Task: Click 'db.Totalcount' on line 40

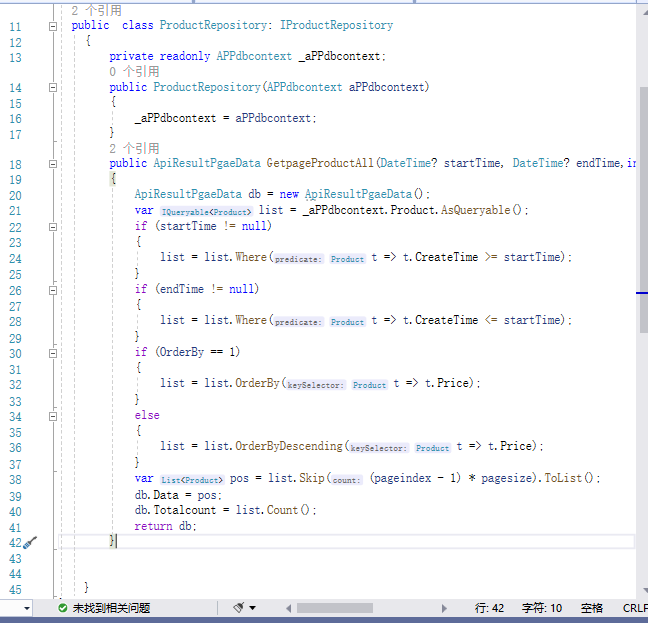Action: point(175,510)
